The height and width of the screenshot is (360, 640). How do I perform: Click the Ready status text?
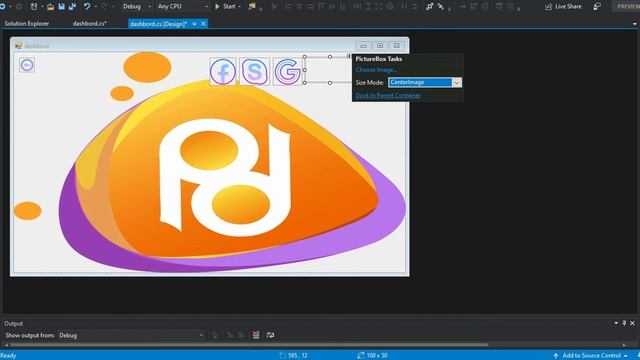[8, 356]
